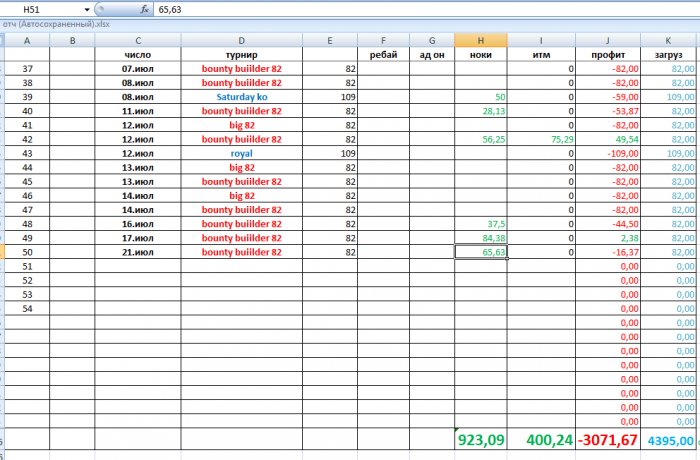Select the 'Saturday ko' tournament cell
This screenshot has width=700, height=460.
point(242,97)
